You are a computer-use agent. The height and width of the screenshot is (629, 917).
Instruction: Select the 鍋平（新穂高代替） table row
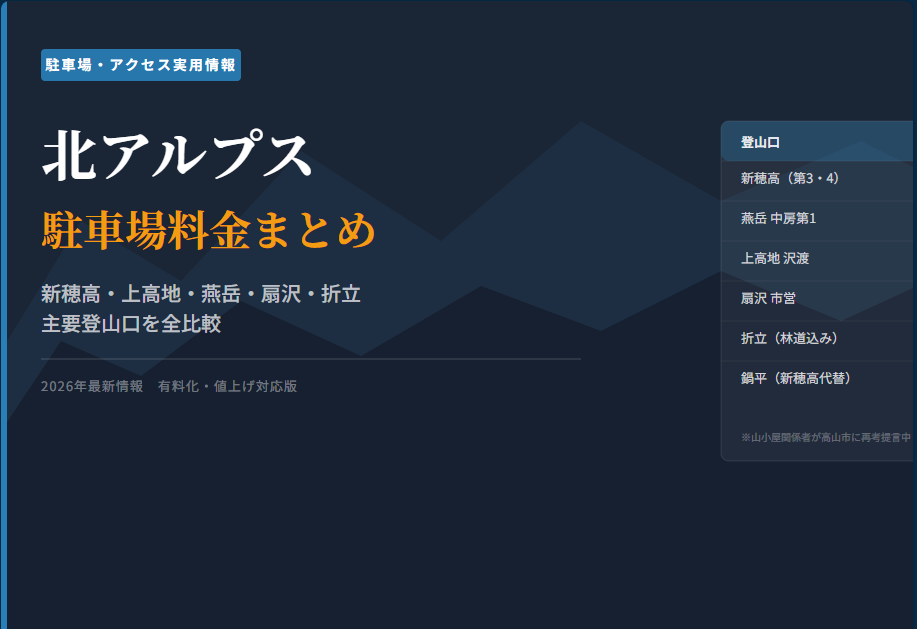pos(795,379)
